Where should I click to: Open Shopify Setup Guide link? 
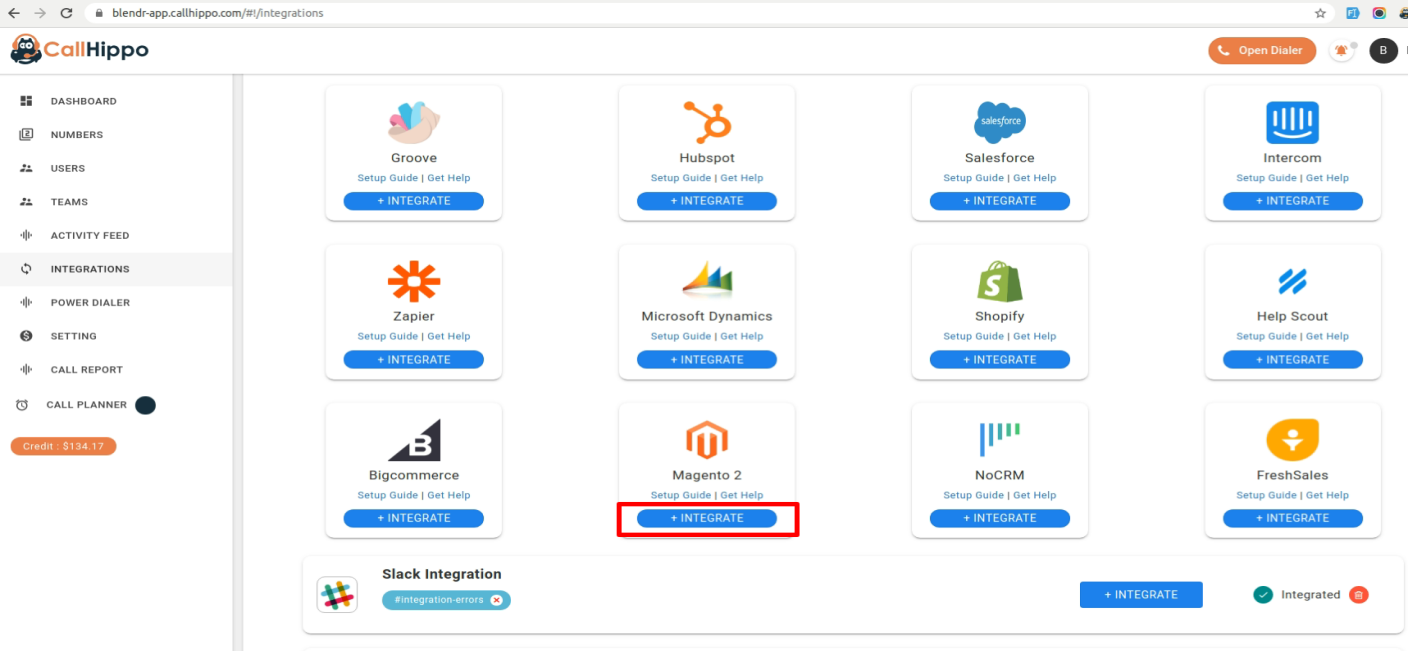[x=973, y=337]
